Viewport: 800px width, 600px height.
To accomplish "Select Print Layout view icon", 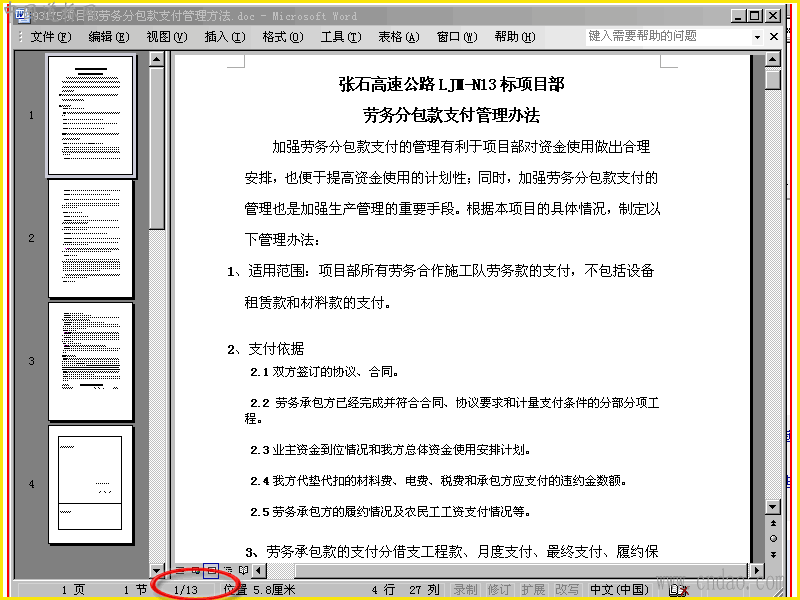I will (x=211, y=571).
